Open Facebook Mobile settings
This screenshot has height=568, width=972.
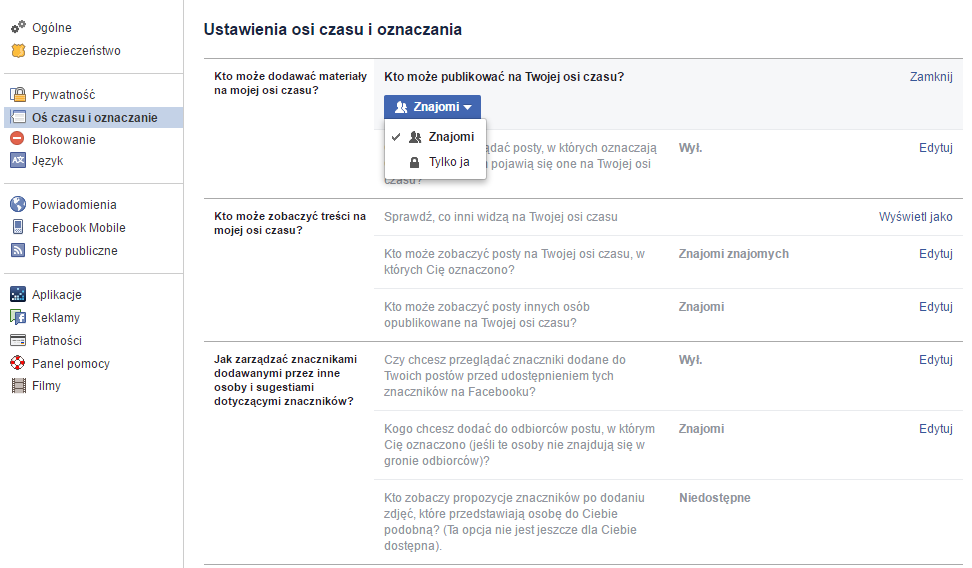(78, 228)
